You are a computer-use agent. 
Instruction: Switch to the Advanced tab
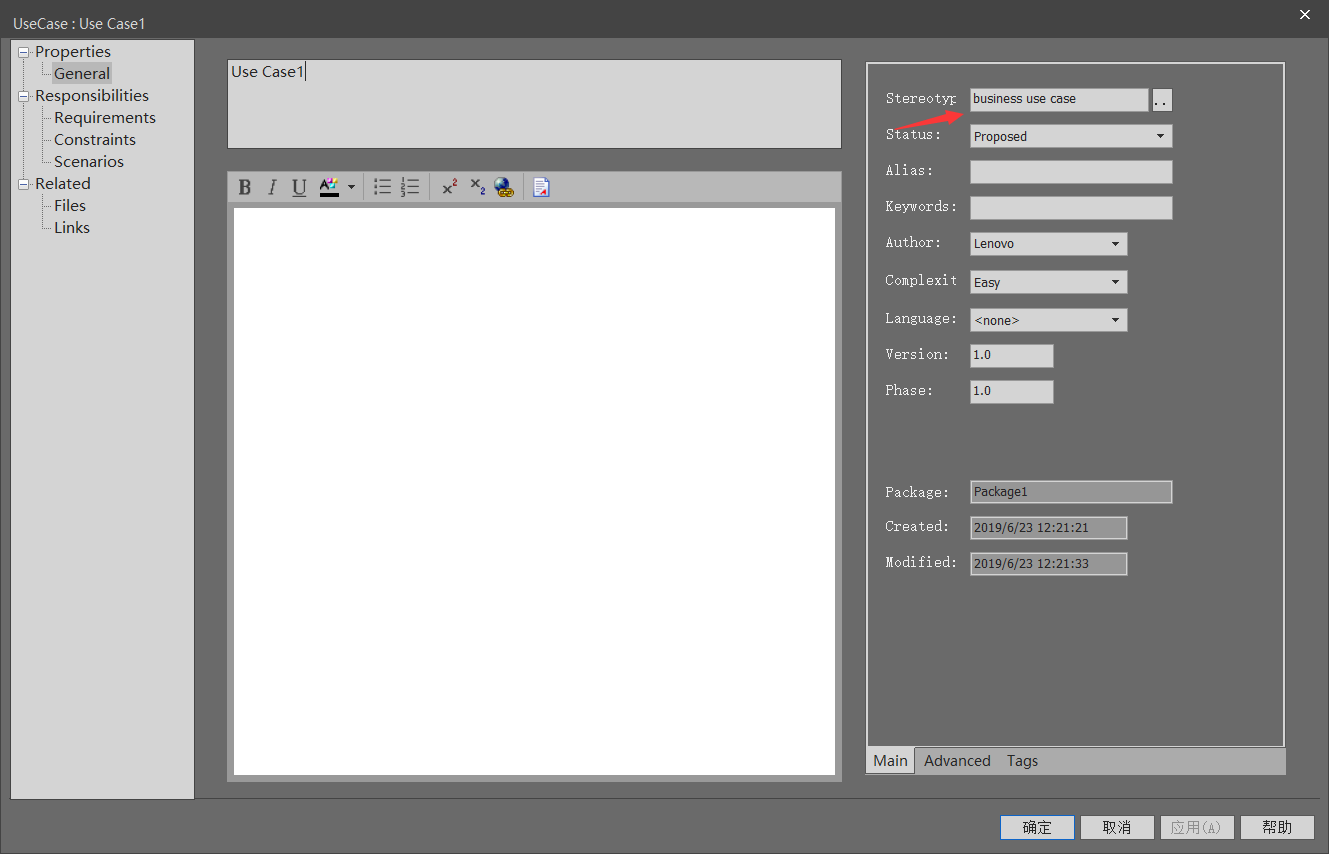click(x=956, y=760)
